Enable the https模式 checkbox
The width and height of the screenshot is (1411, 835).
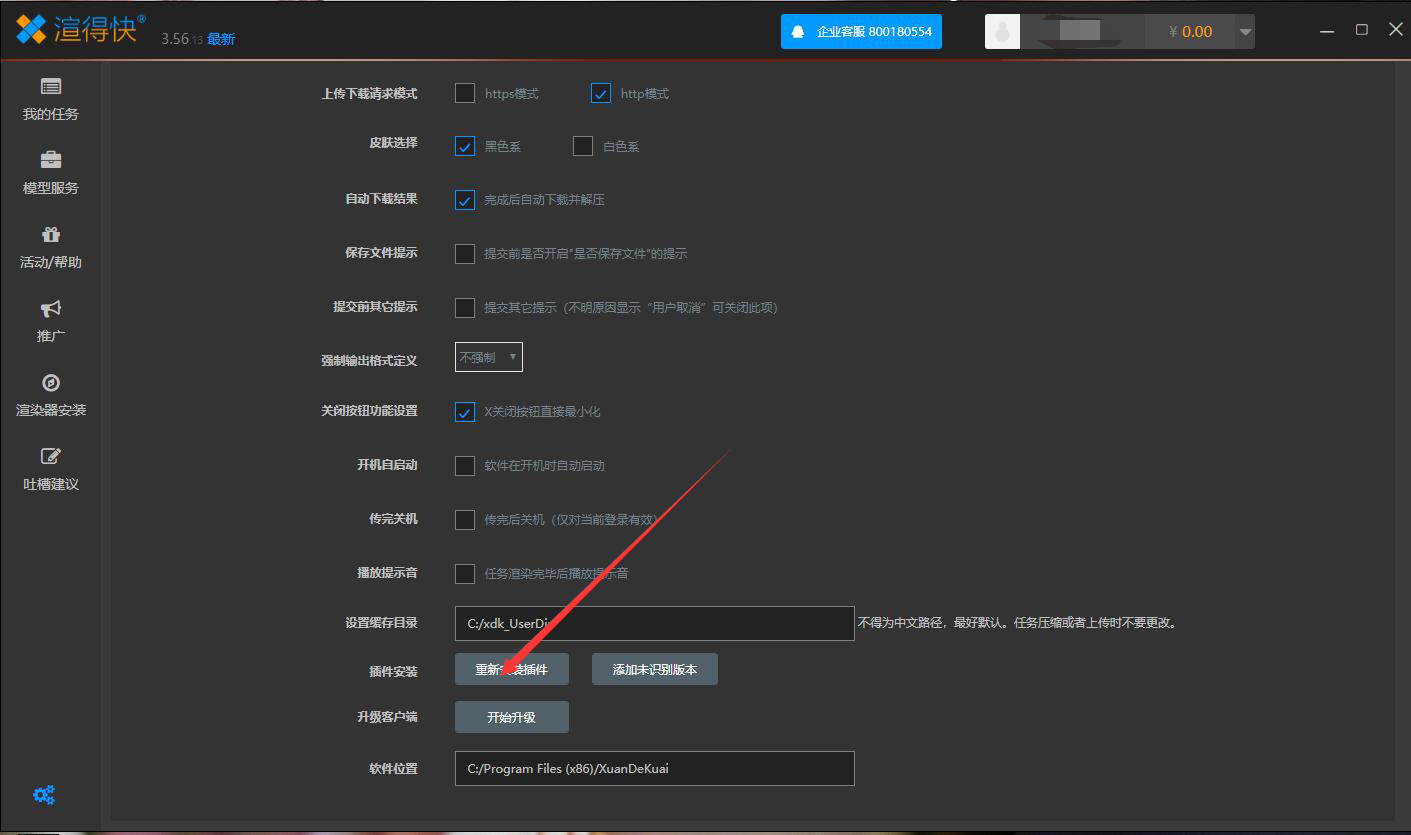click(464, 93)
